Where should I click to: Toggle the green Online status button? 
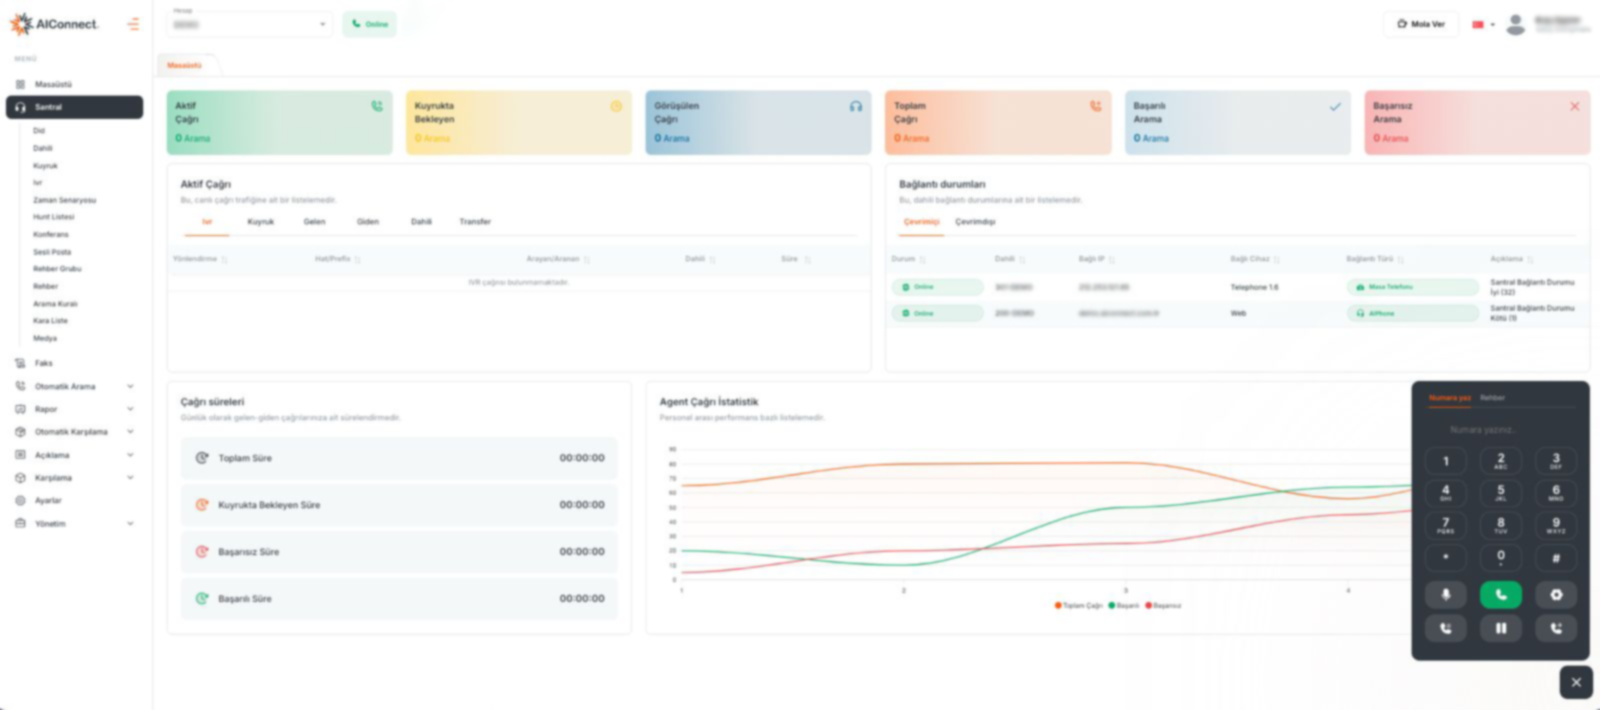369,24
